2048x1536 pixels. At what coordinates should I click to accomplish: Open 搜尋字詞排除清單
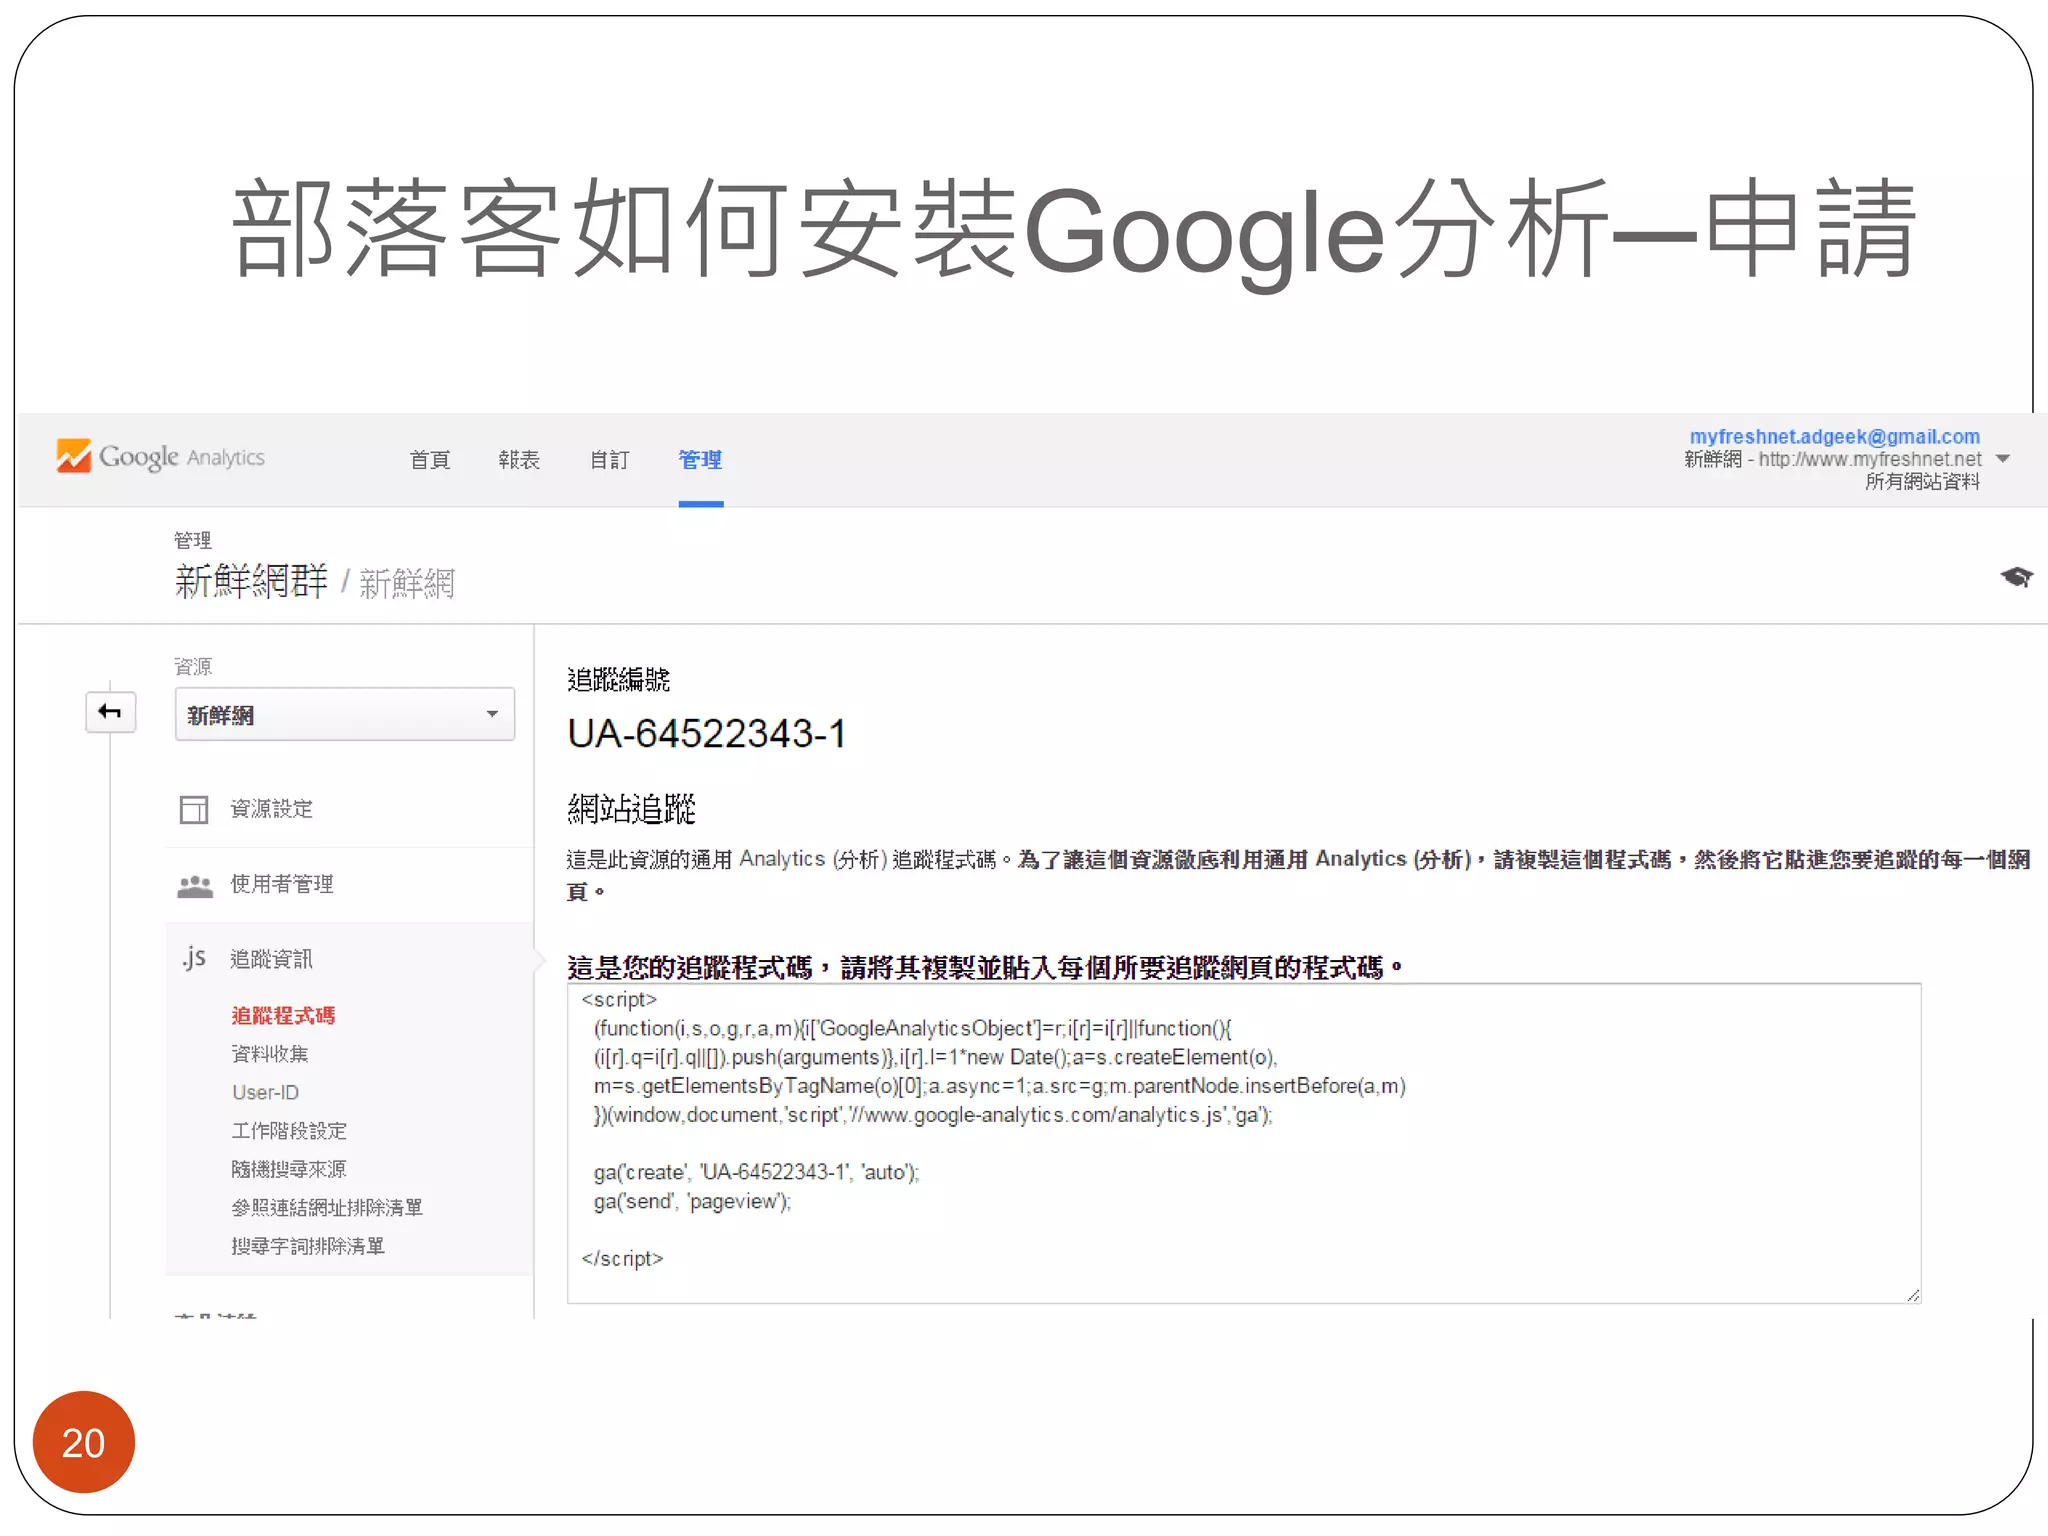[x=308, y=1246]
